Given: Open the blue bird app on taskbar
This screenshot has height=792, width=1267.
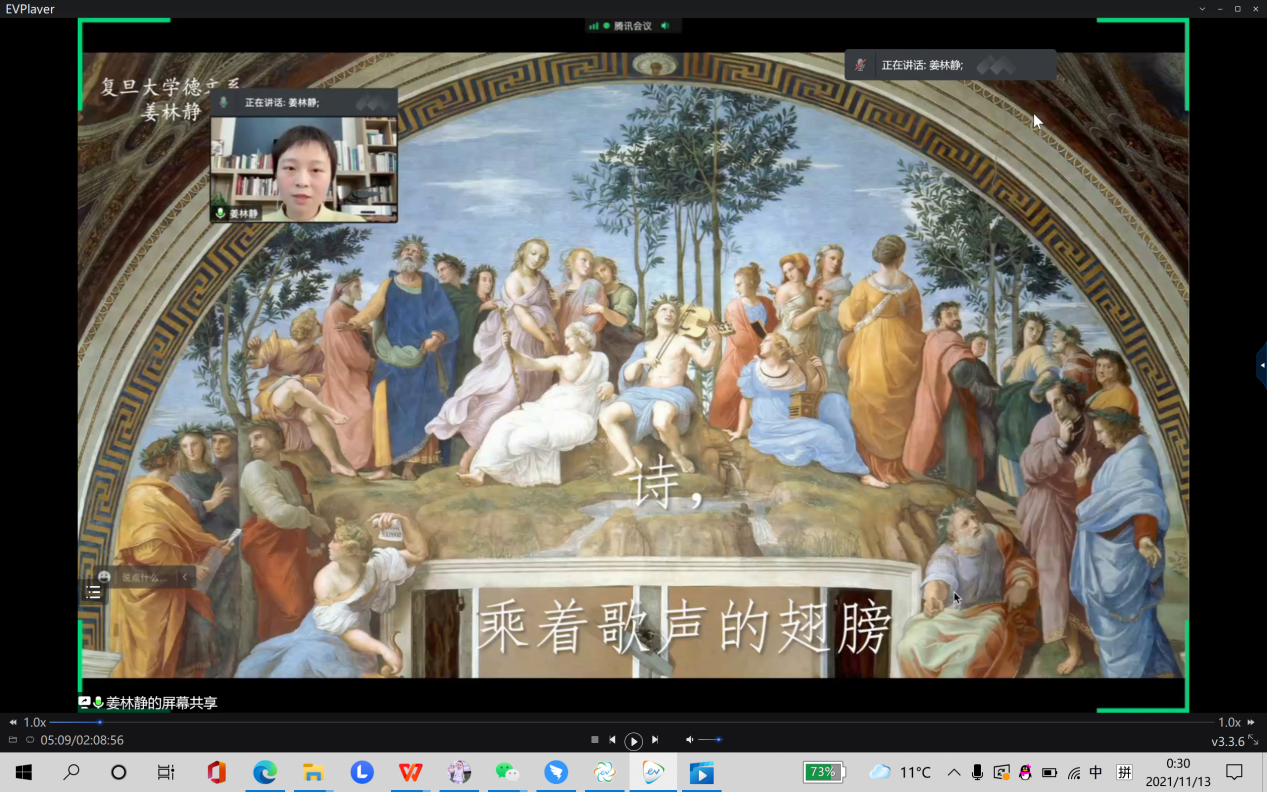Looking at the screenshot, I should [556, 772].
